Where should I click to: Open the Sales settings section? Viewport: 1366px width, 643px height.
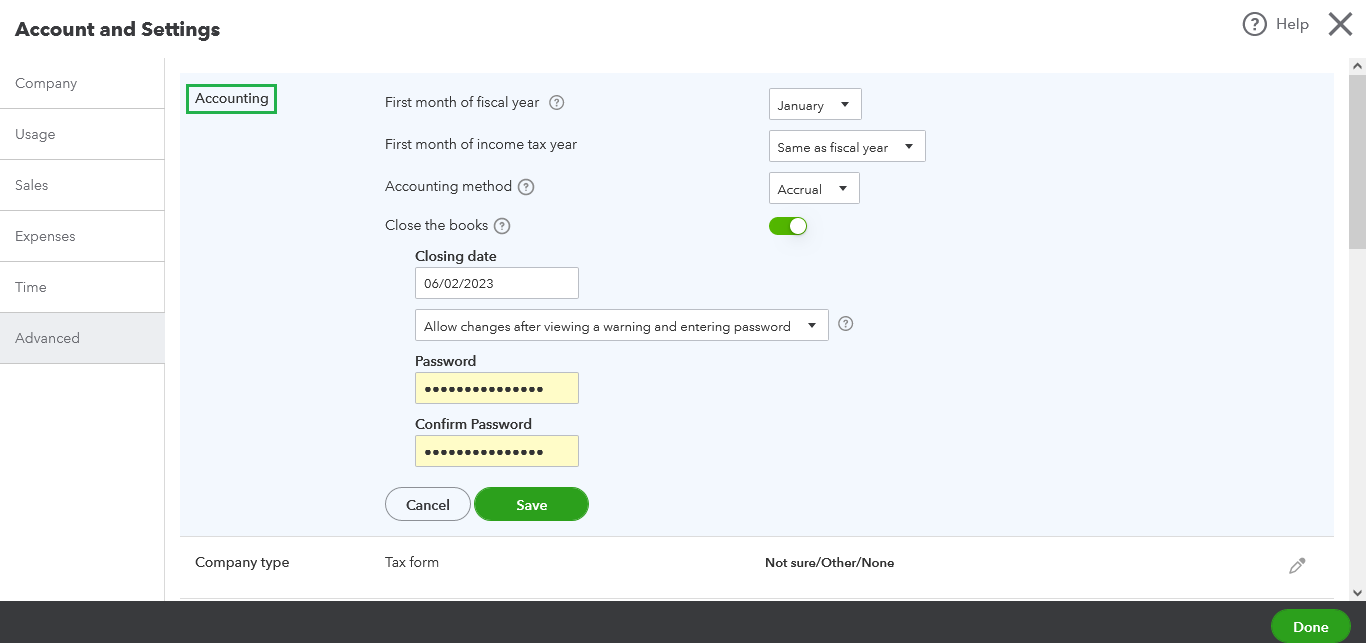click(x=31, y=185)
